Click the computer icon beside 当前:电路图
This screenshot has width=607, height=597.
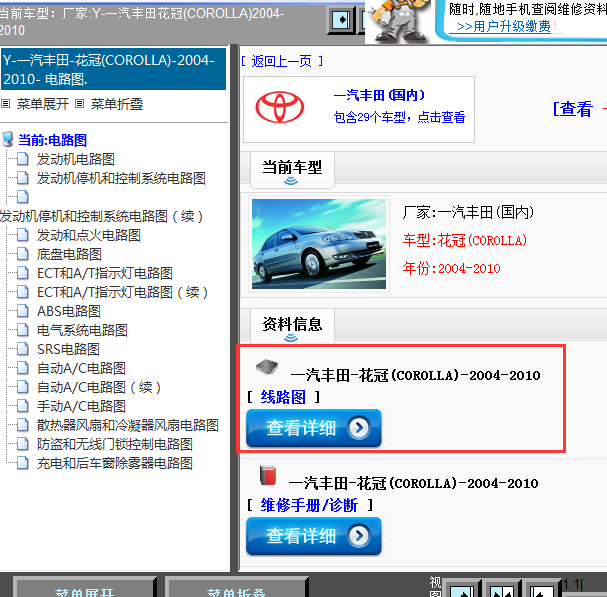click(x=8, y=139)
